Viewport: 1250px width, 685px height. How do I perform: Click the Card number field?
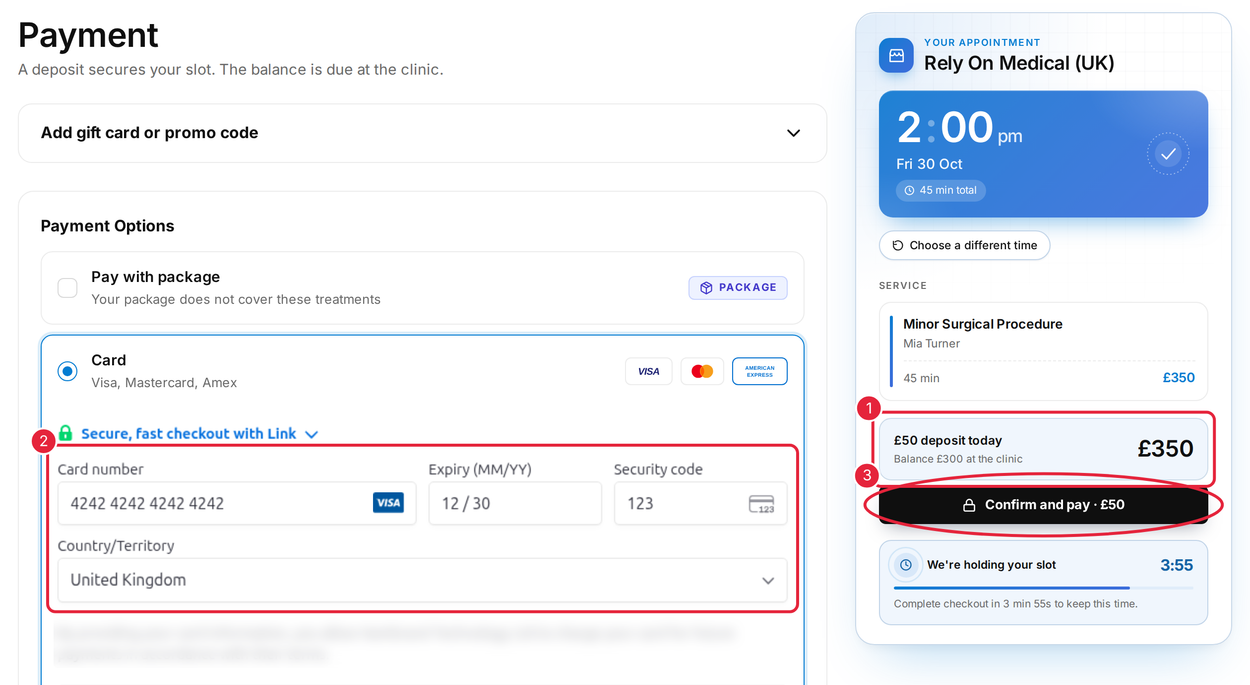pos(237,503)
